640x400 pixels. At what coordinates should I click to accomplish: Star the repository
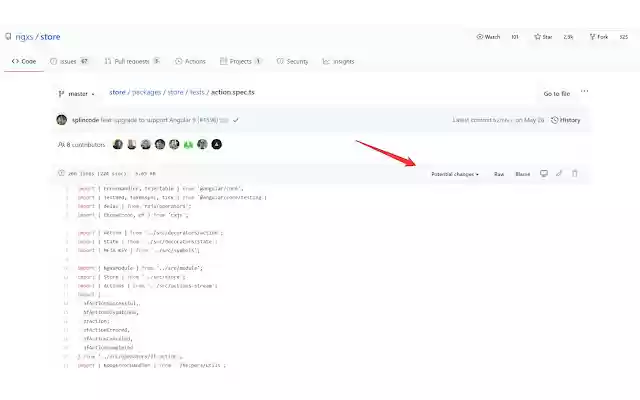coord(543,37)
